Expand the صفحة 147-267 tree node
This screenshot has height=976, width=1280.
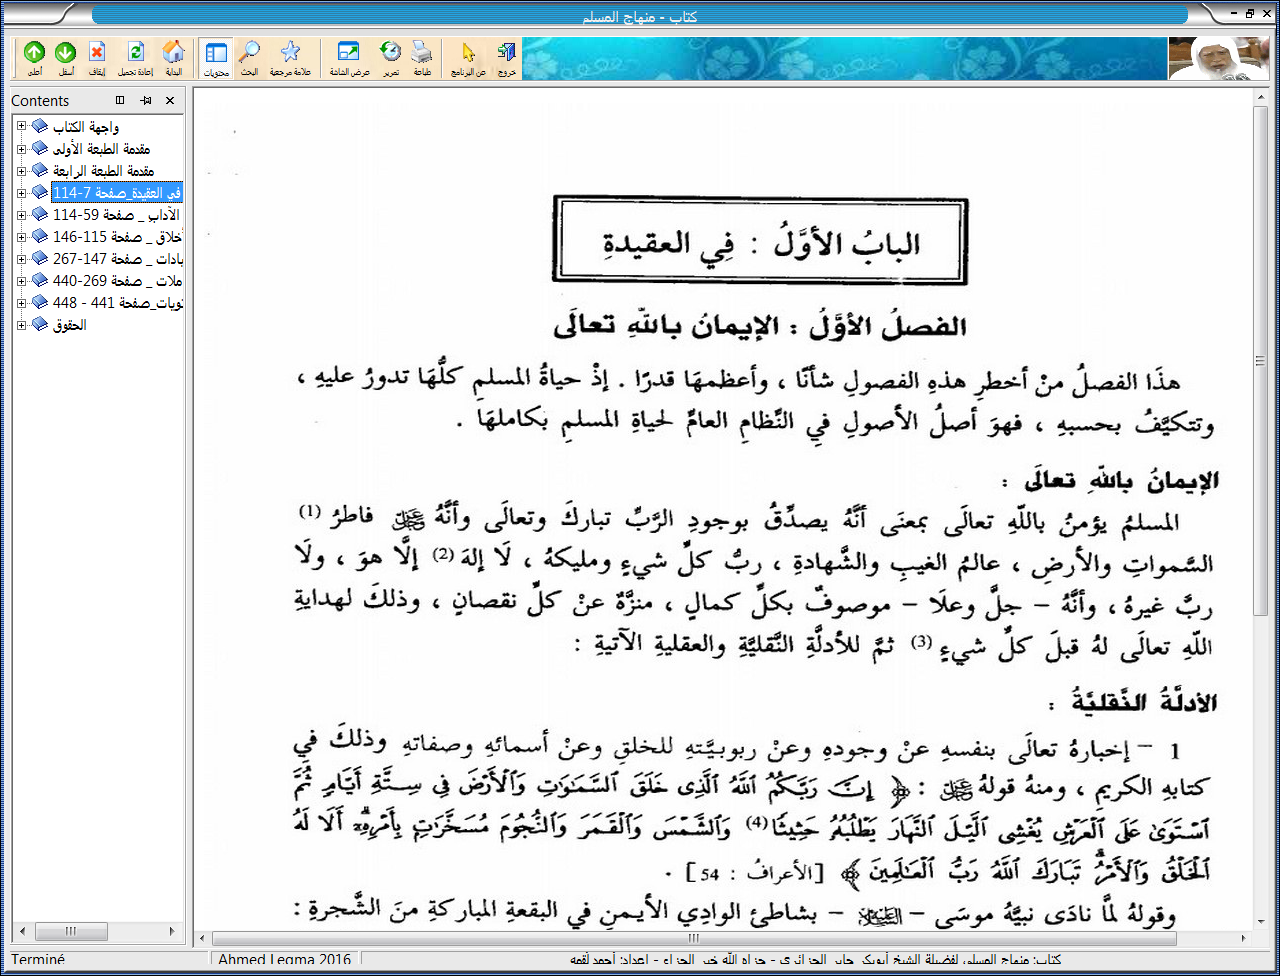[x=21, y=258]
